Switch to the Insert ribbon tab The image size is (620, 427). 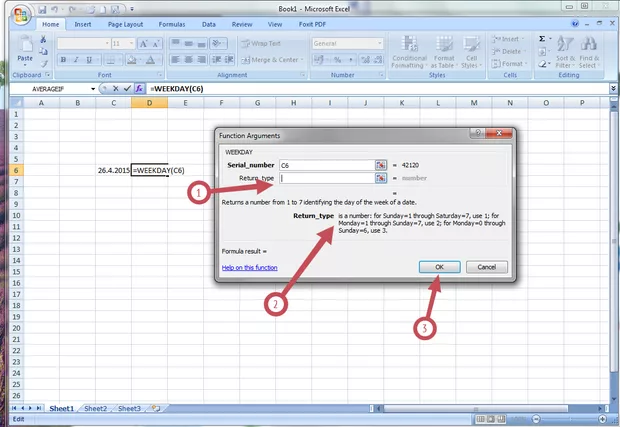[x=83, y=25]
